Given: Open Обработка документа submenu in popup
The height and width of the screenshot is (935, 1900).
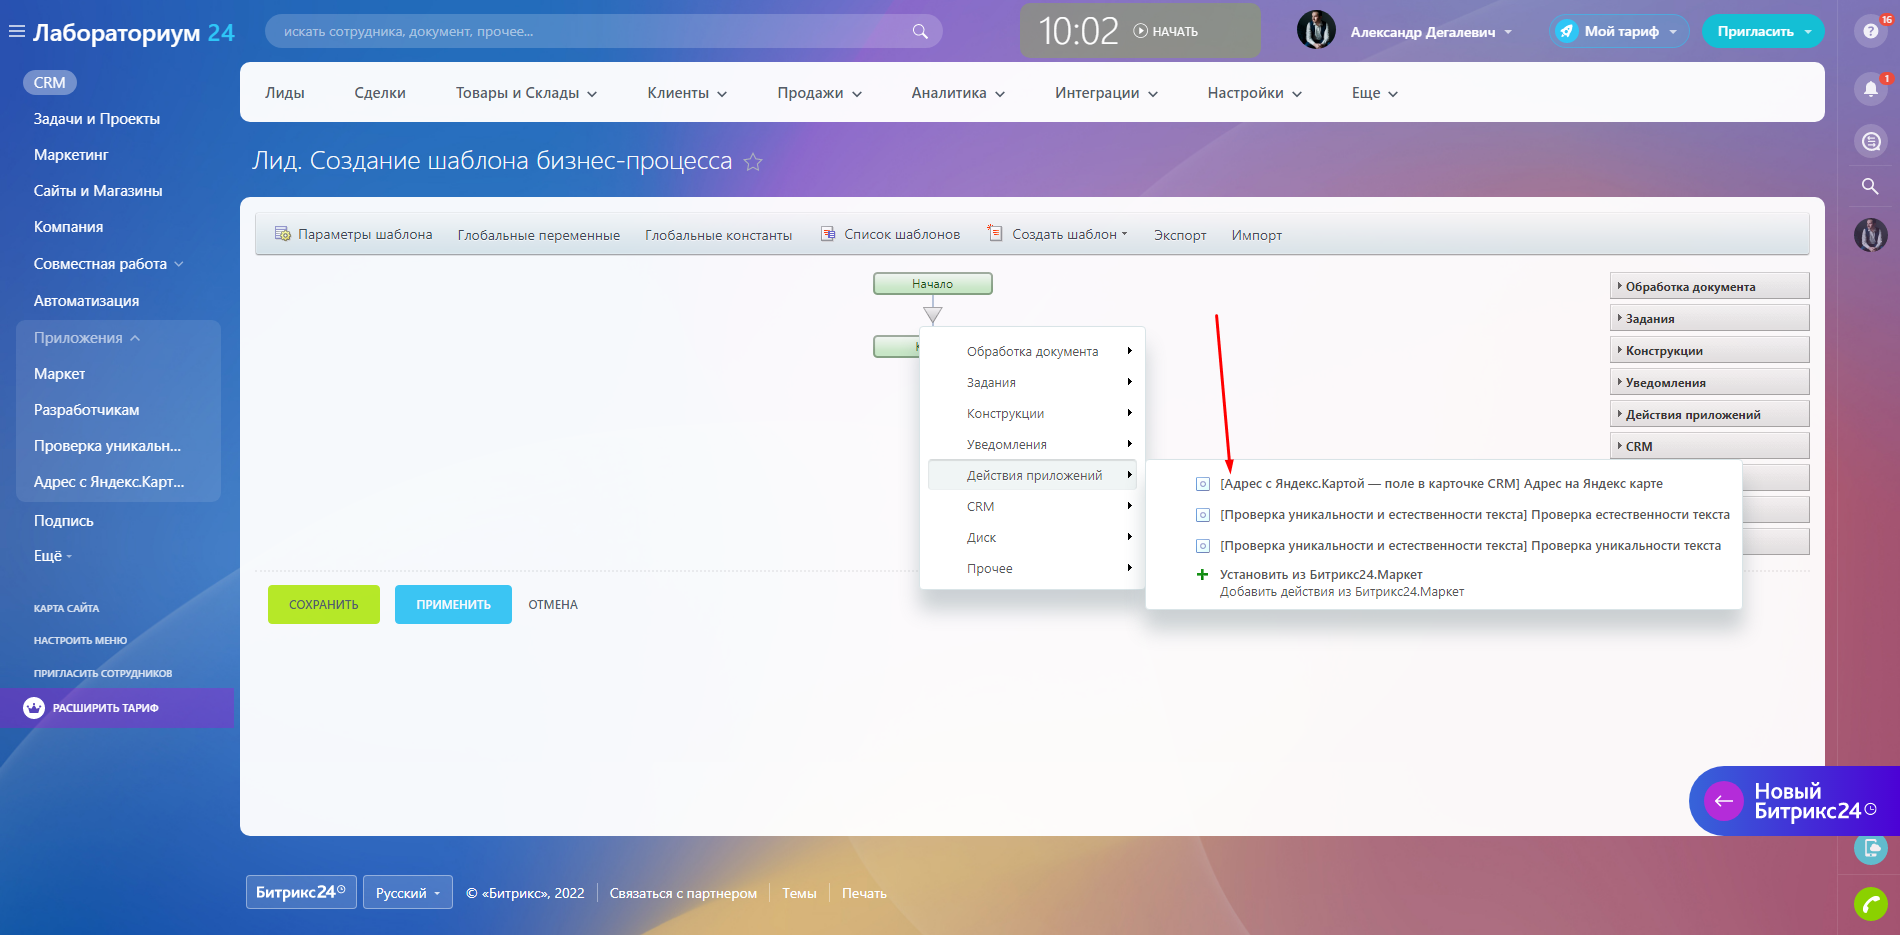Looking at the screenshot, I should (1032, 351).
